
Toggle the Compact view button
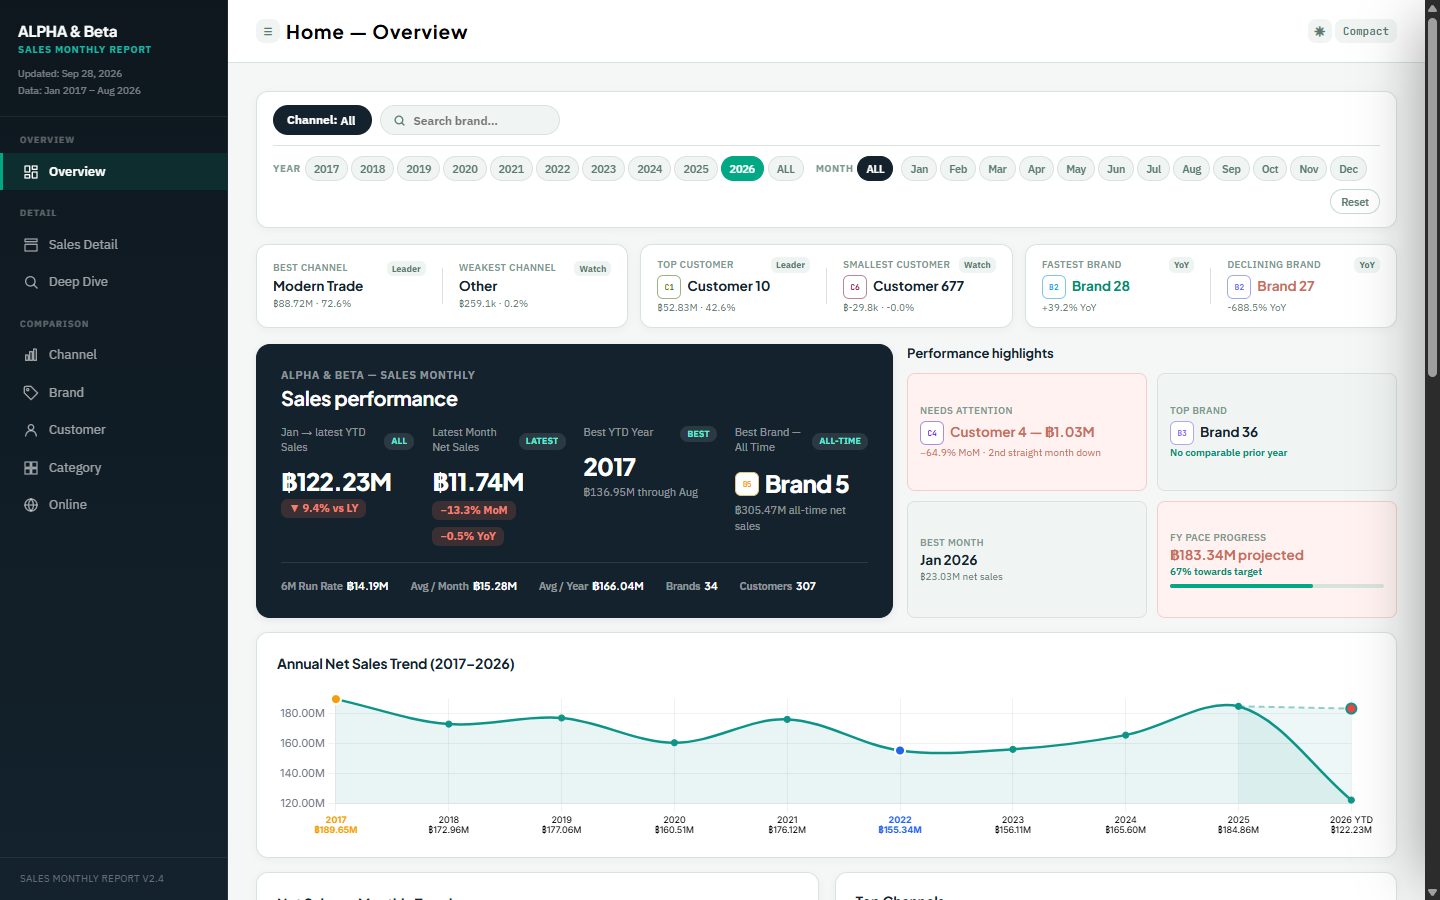tap(1365, 32)
